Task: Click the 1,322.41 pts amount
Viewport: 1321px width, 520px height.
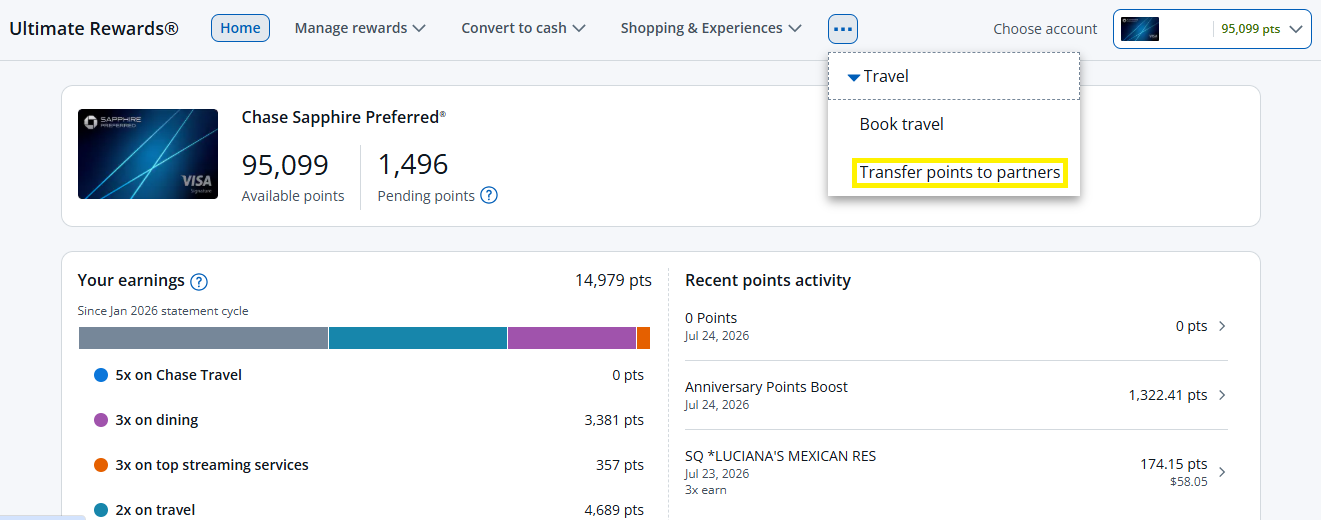Action: point(1168,395)
